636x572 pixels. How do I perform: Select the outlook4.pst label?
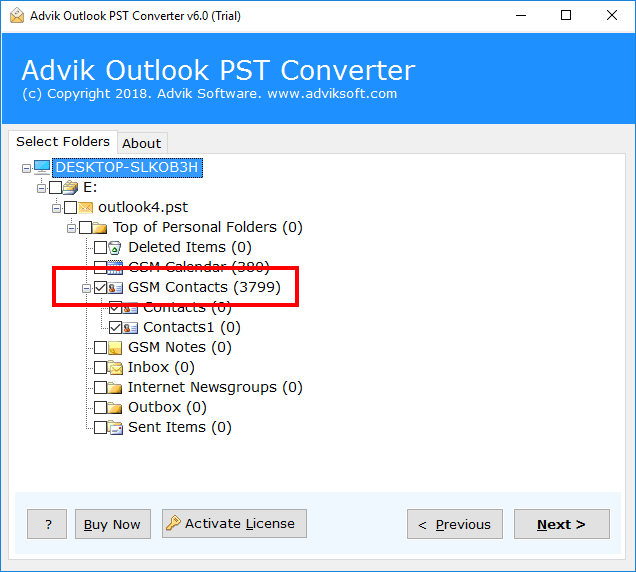tap(143, 207)
